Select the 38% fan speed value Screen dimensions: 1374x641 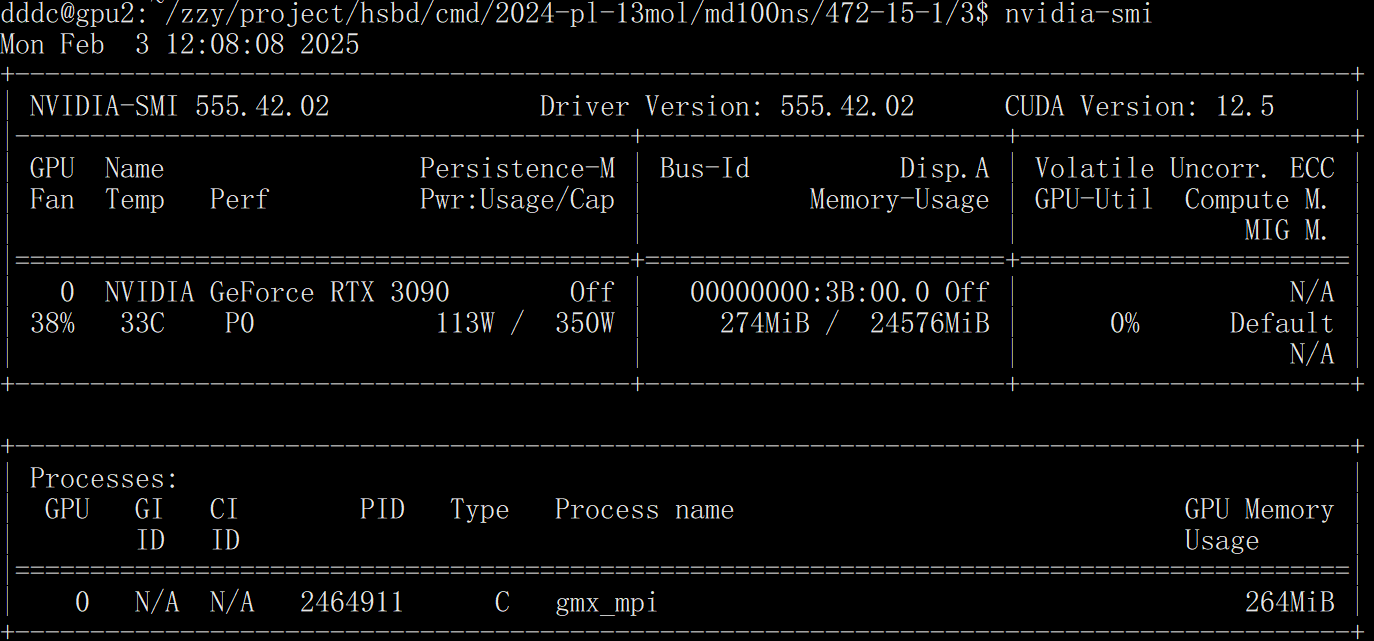coord(52,324)
